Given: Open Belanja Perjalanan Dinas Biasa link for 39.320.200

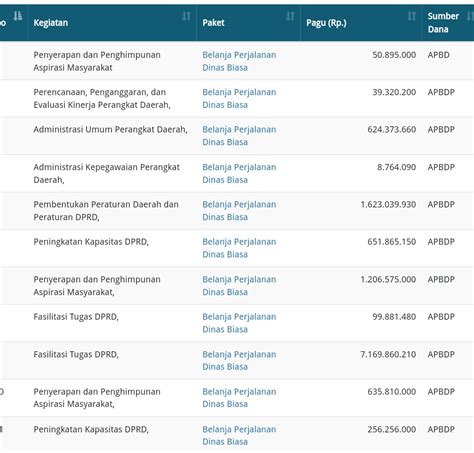Looking at the screenshot, I should coord(239,98).
